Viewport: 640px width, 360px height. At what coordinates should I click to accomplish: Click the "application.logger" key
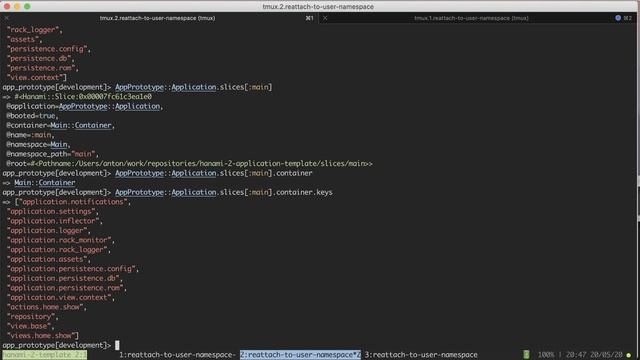pos(49,231)
